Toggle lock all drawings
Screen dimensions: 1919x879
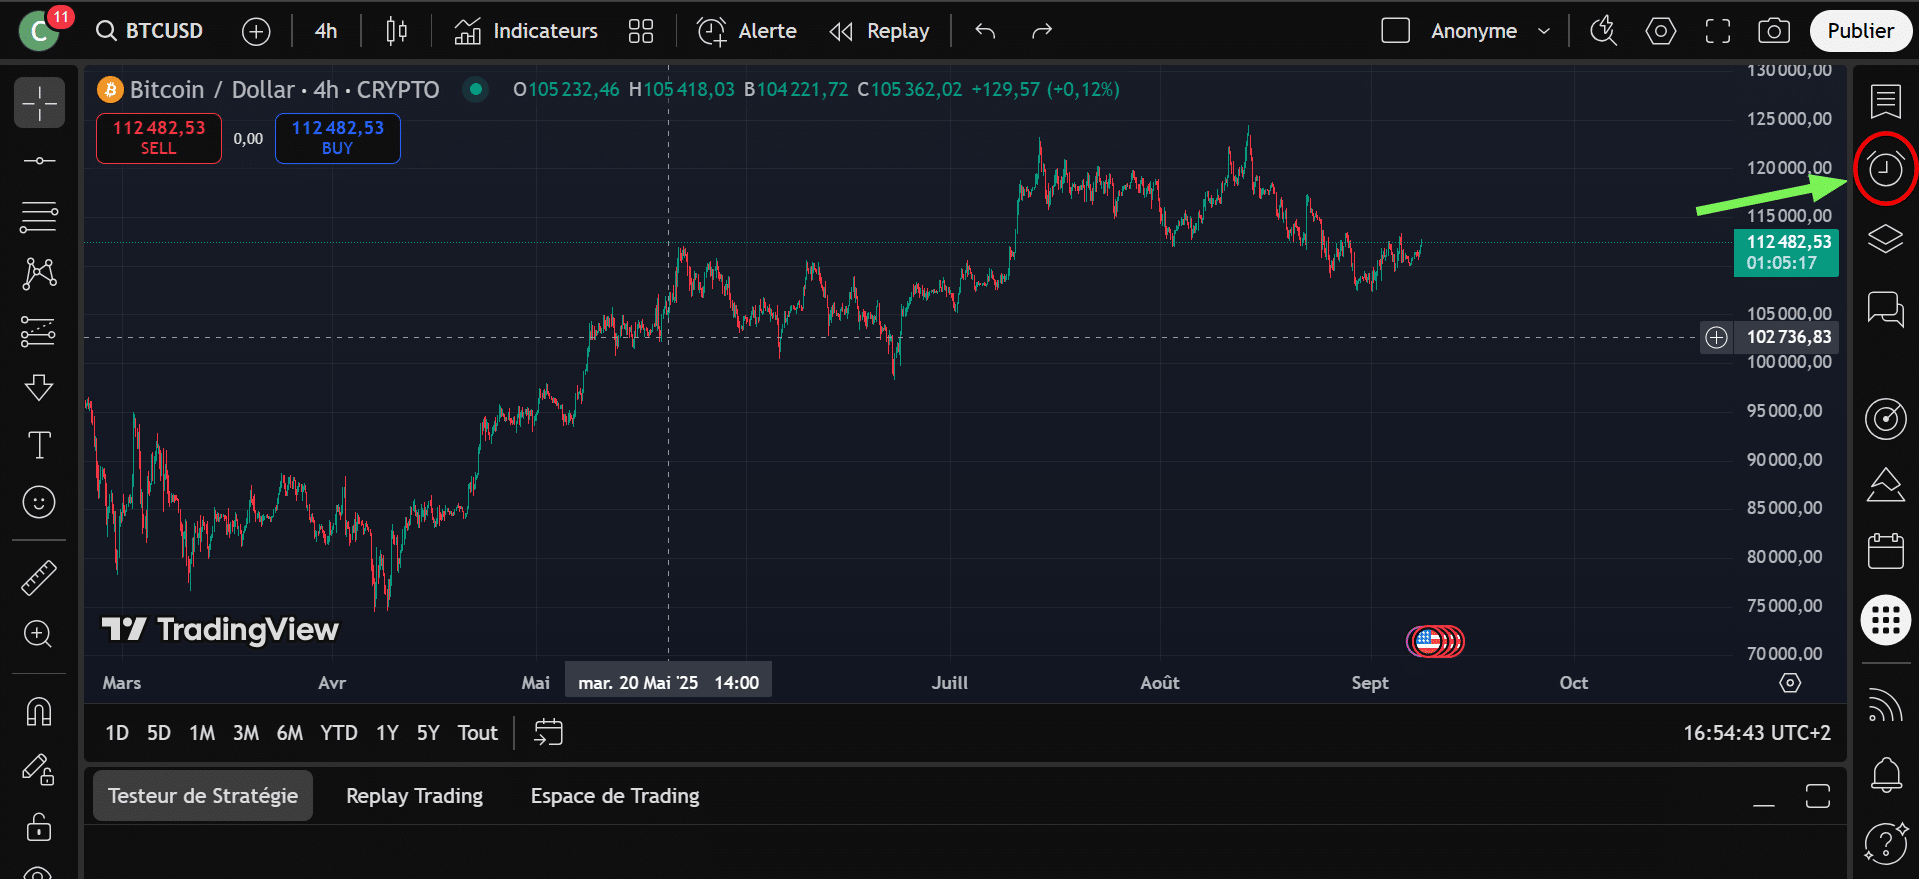(39, 828)
